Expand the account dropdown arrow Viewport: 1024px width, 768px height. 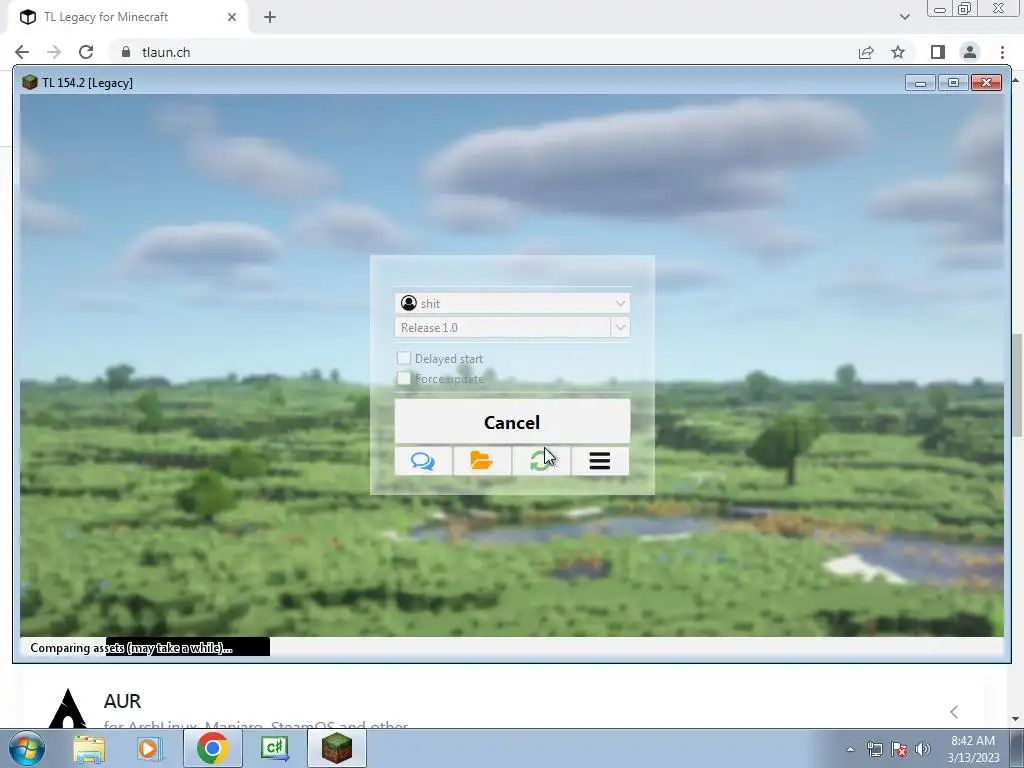620,303
